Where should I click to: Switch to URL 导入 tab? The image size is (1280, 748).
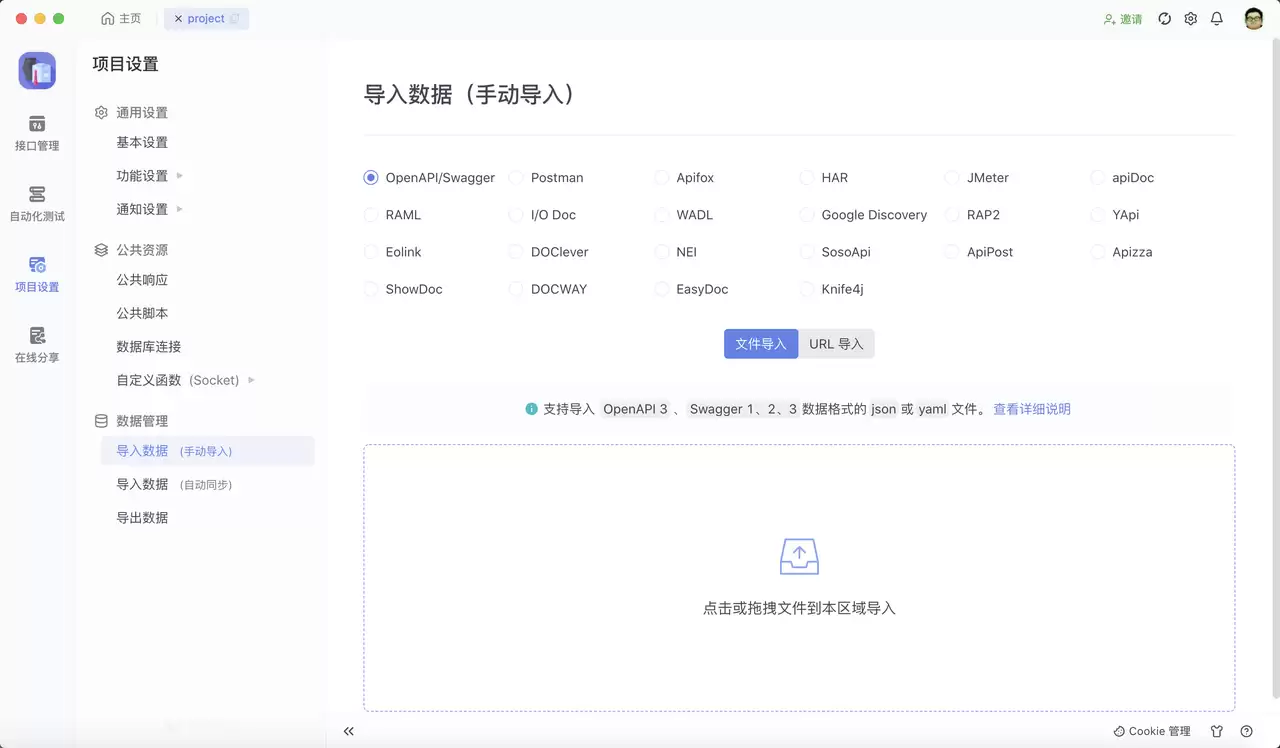tap(836, 344)
